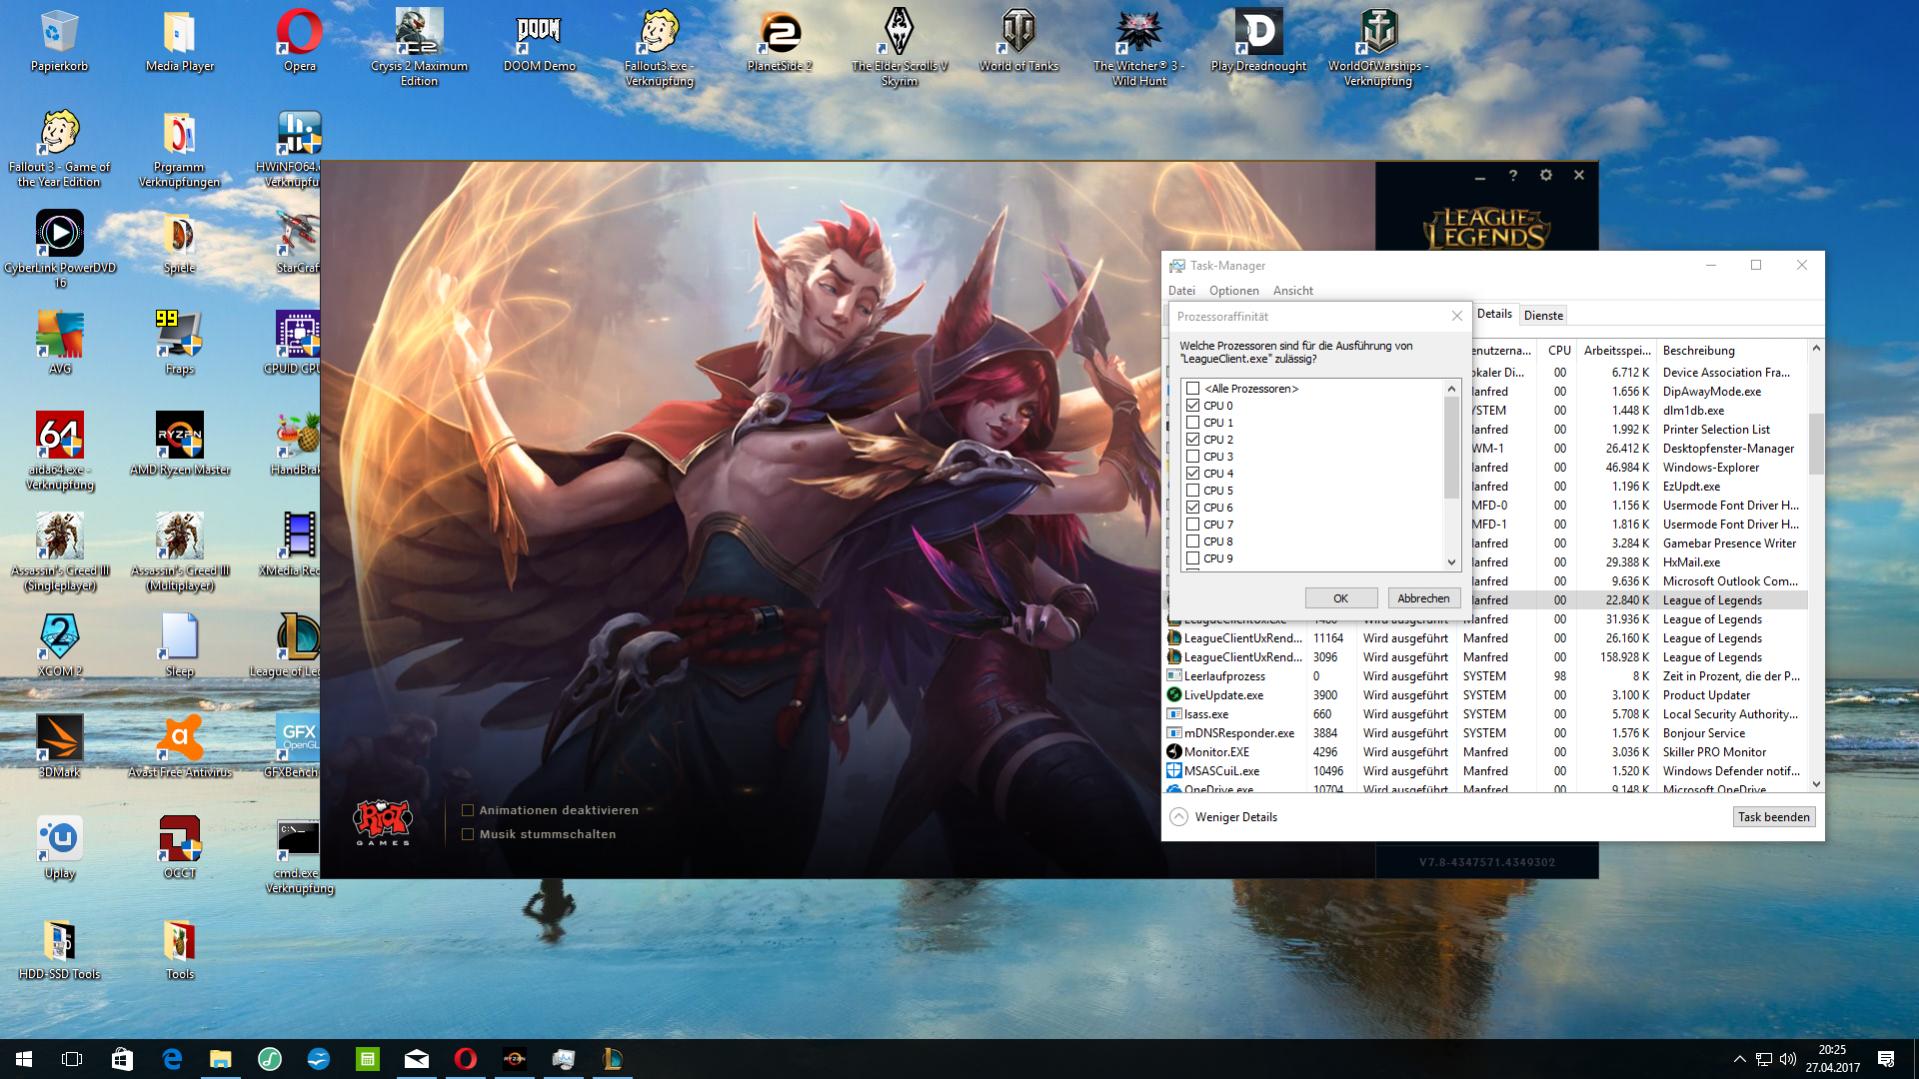The width and height of the screenshot is (1919, 1079).
Task: Click the League client help question mark
Action: pos(1513,175)
